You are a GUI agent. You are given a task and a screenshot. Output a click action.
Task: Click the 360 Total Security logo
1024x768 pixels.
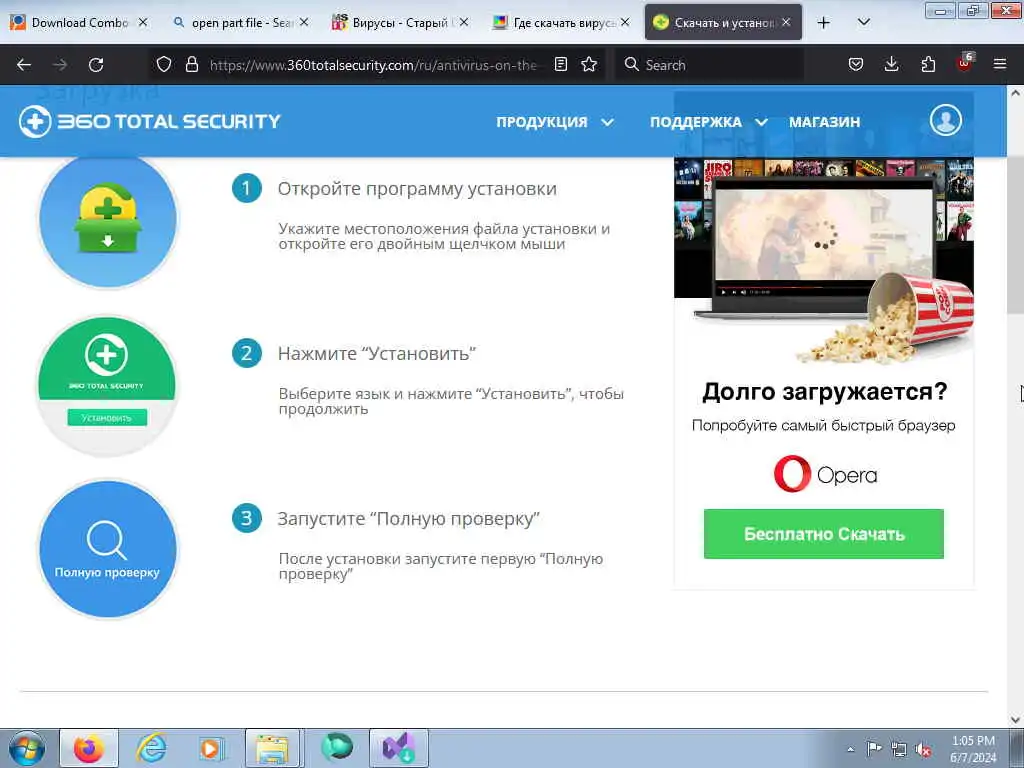point(150,121)
